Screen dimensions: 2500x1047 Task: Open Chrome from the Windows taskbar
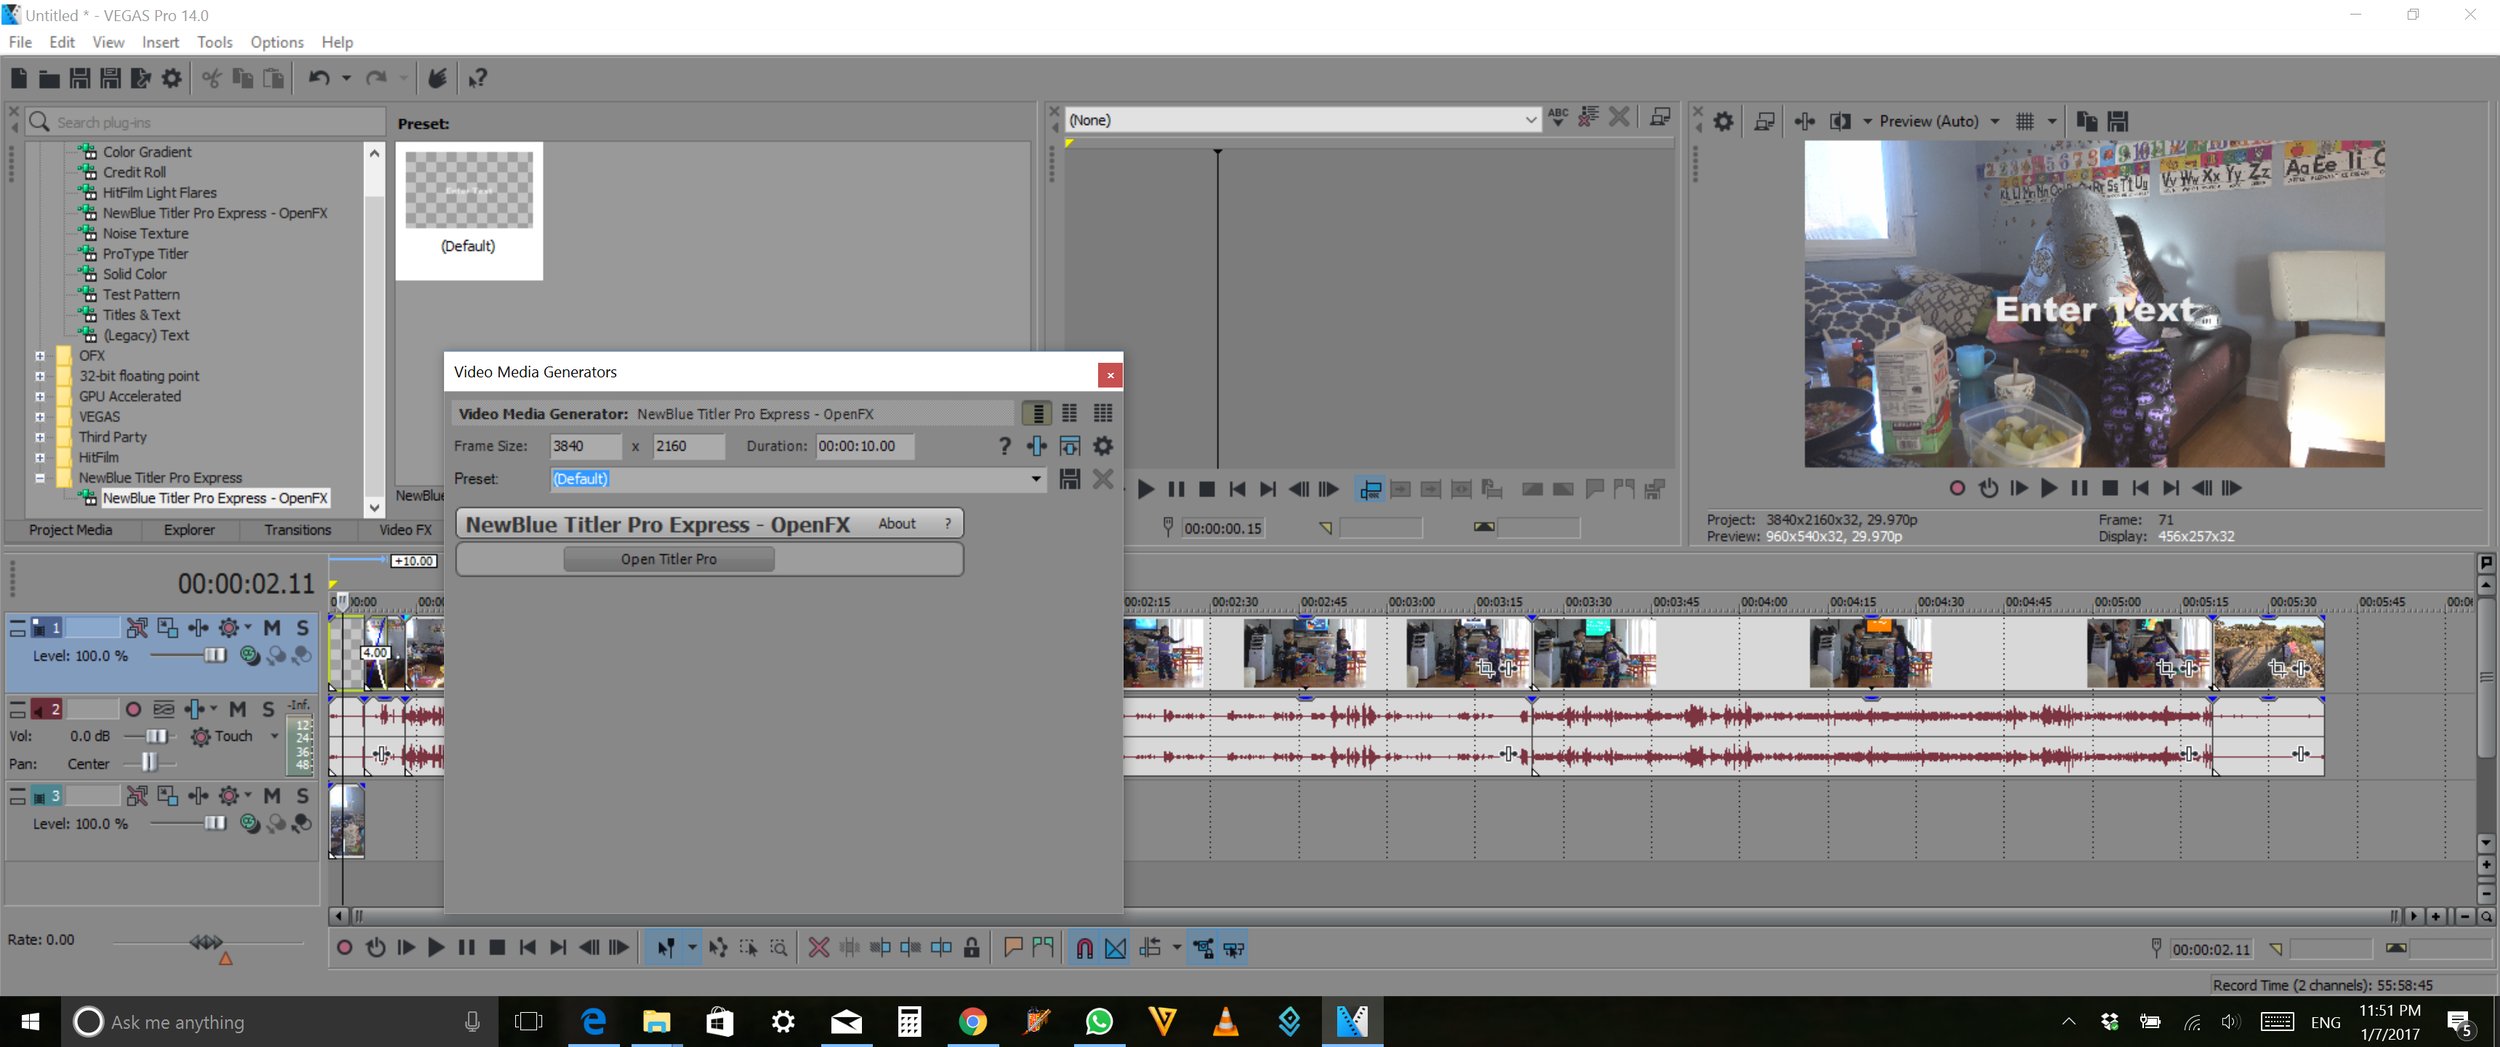[x=973, y=1021]
